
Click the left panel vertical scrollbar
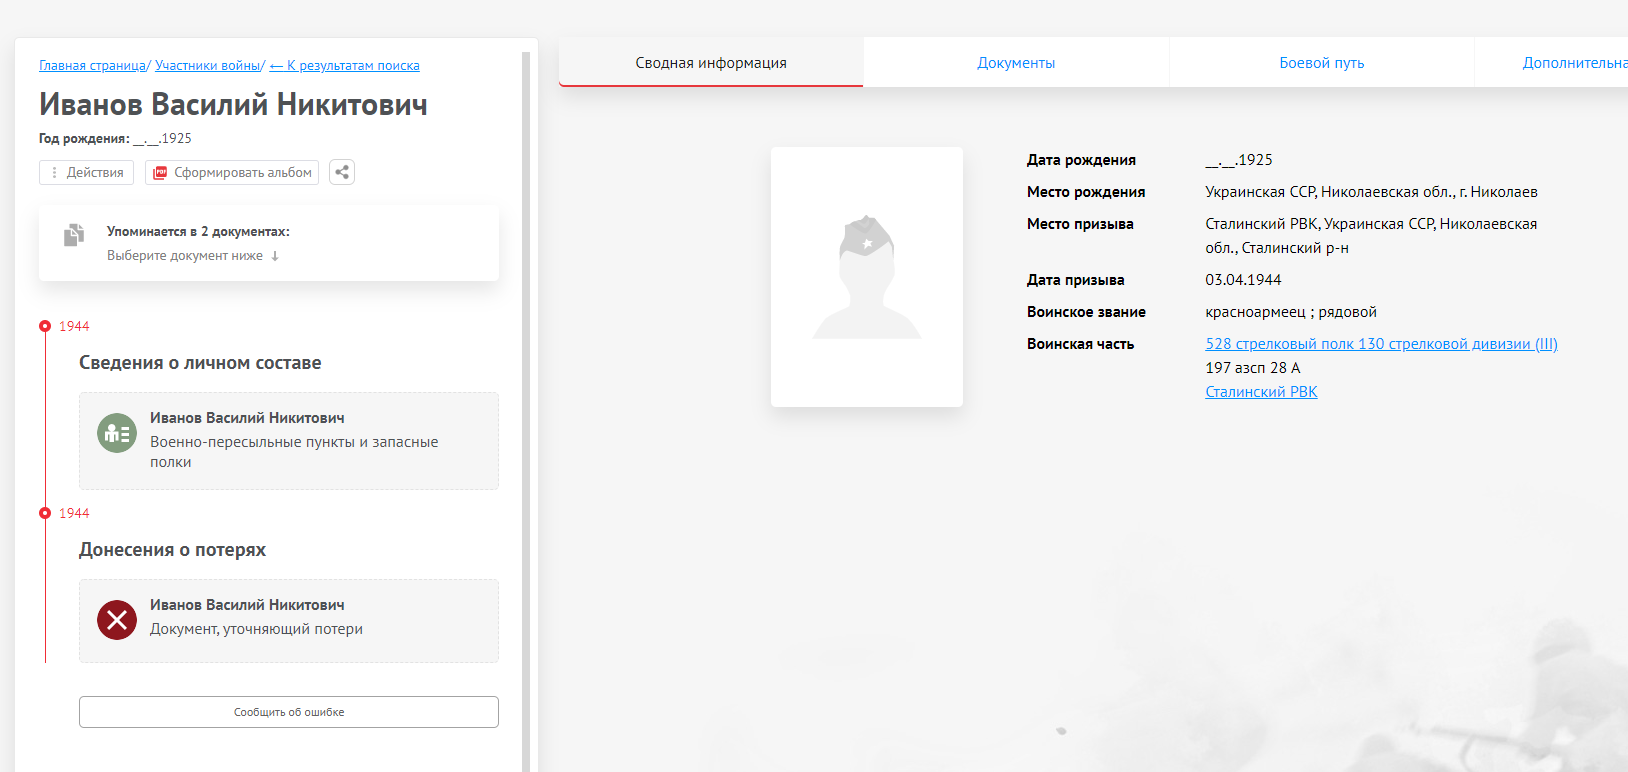pyautogui.click(x=526, y=410)
